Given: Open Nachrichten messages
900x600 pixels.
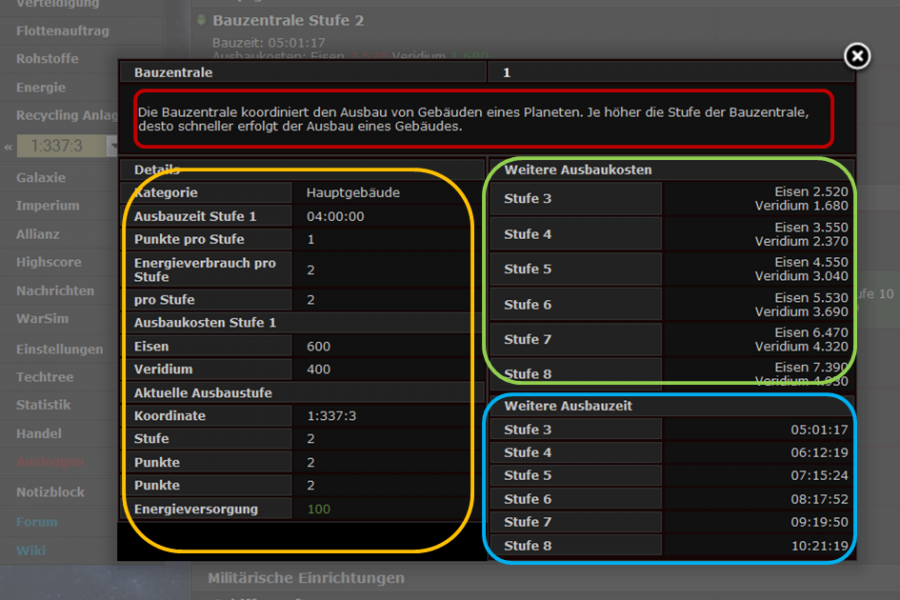Looking at the screenshot, I should [x=55, y=290].
